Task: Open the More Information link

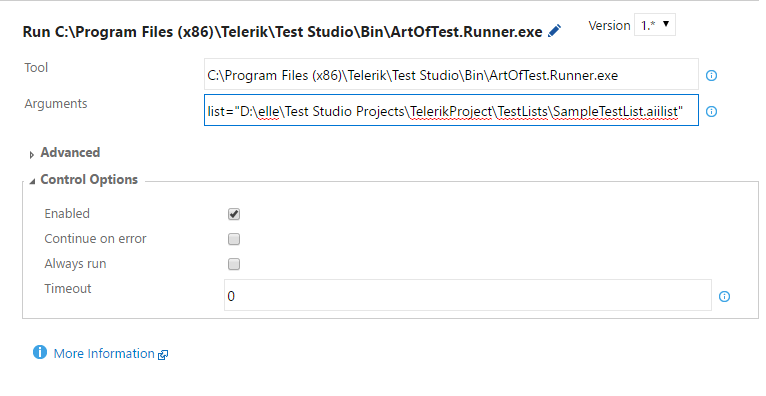Action: (x=104, y=354)
